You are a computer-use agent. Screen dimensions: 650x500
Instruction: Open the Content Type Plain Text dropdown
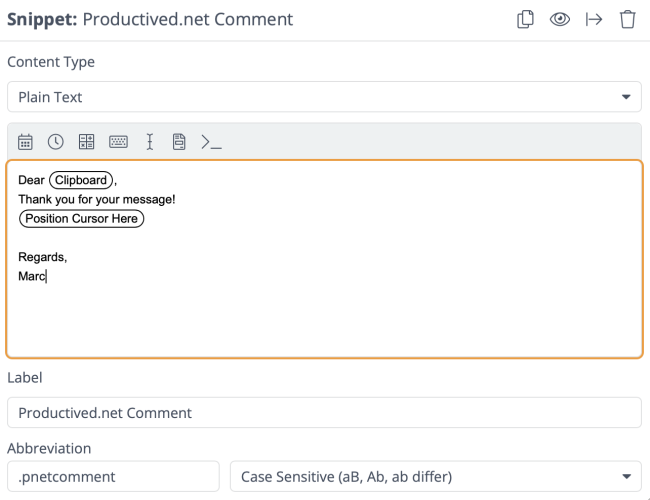(324, 97)
